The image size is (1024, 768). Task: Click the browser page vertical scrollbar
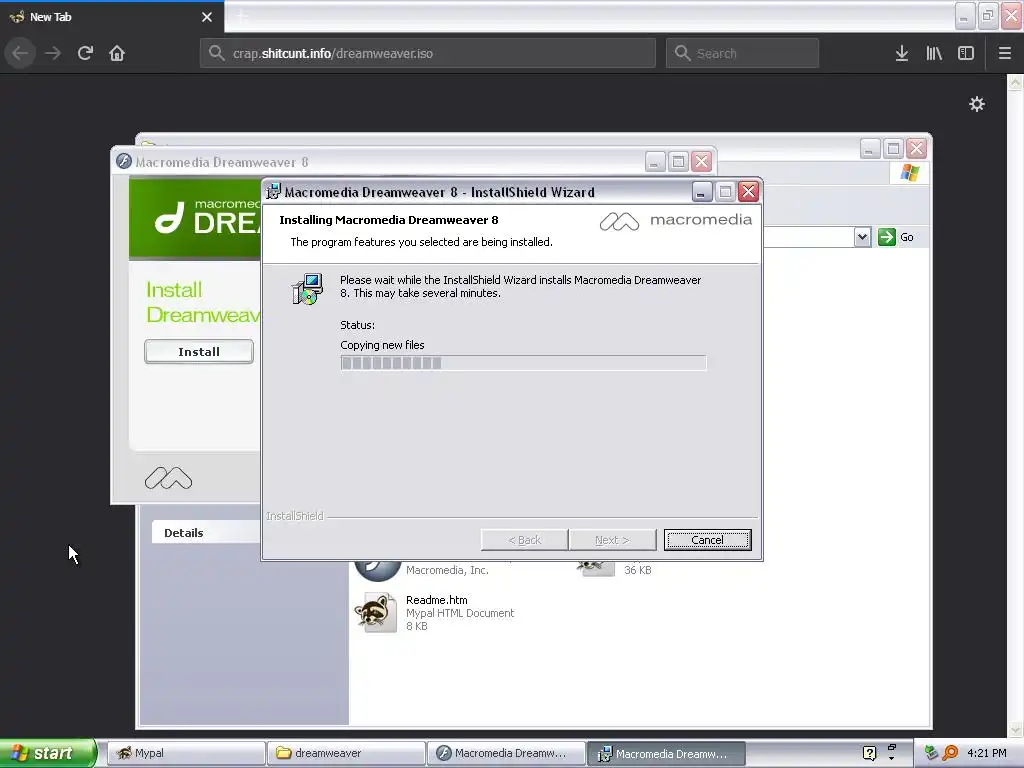1015,406
